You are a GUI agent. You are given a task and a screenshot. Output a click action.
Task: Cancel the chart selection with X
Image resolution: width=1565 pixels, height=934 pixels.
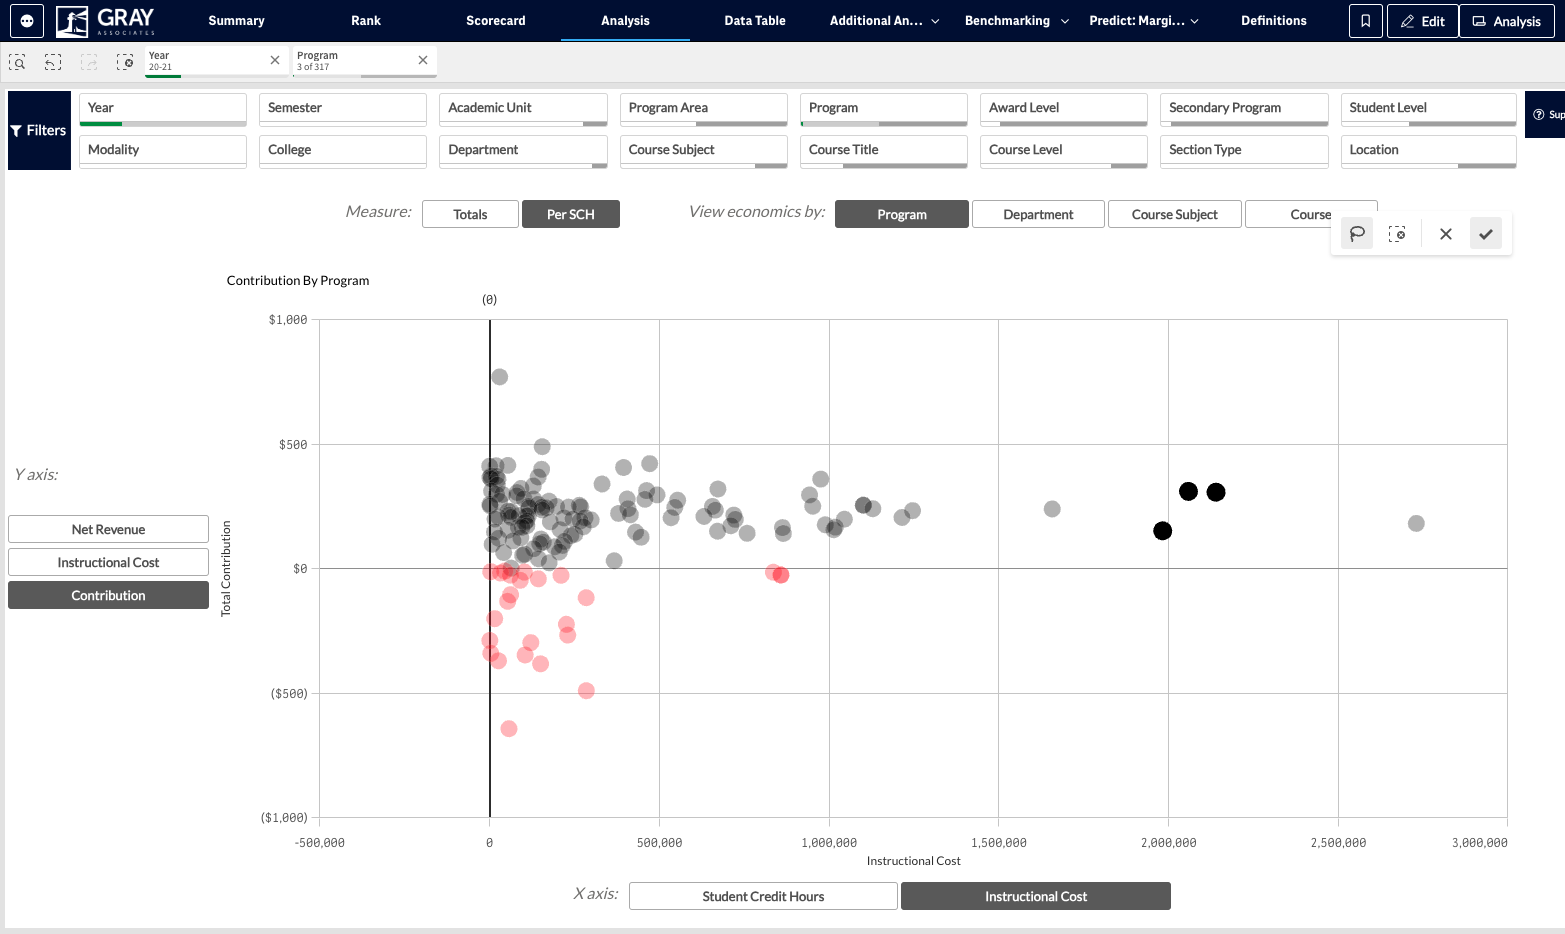(1446, 233)
